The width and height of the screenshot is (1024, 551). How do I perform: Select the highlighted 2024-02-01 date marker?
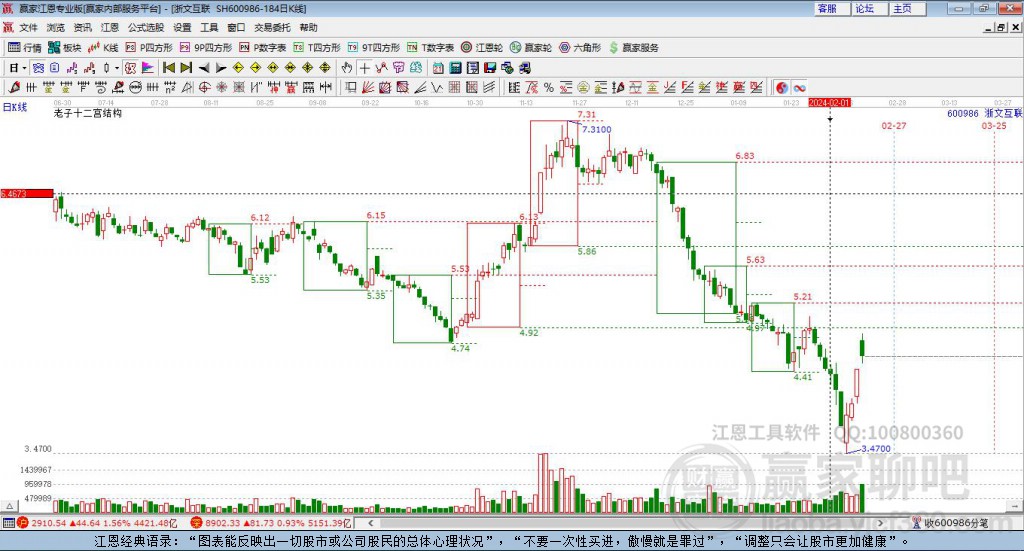click(829, 103)
